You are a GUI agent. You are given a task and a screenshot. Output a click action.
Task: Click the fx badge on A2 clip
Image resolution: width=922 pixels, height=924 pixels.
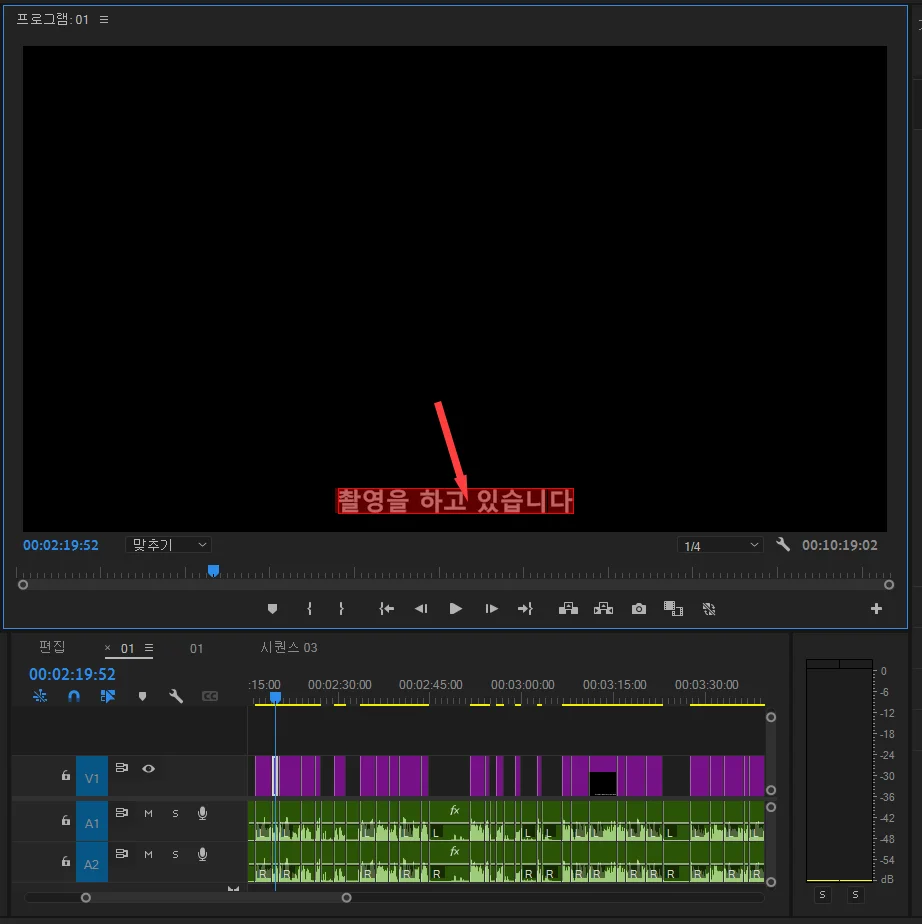pyautogui.click(x=454, y=851)
